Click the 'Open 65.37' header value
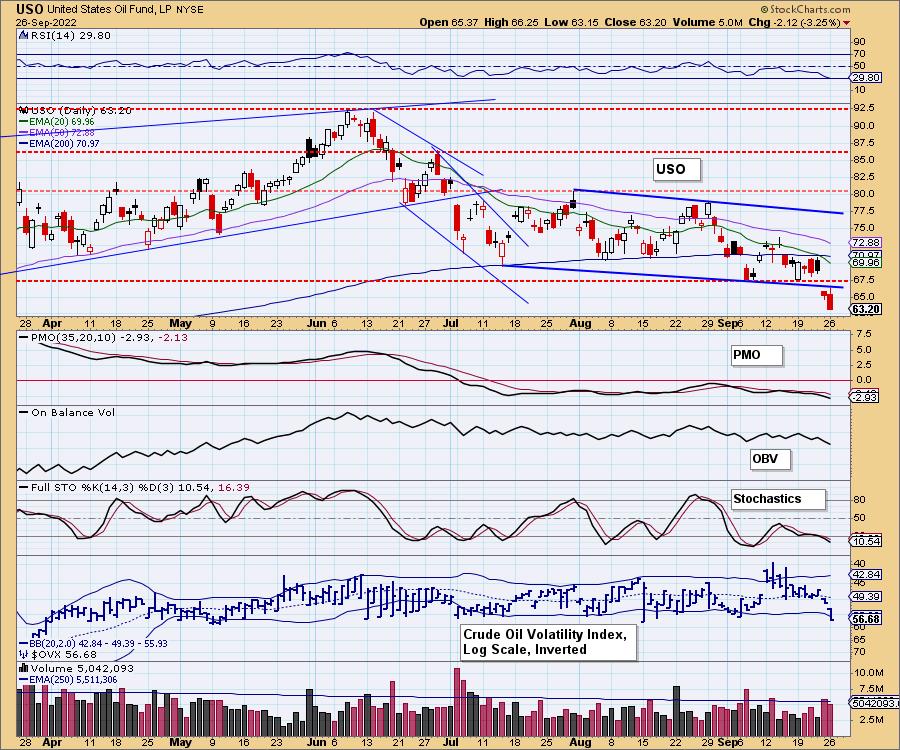This screenshot has height=750, width=900. tap(447, 22)
